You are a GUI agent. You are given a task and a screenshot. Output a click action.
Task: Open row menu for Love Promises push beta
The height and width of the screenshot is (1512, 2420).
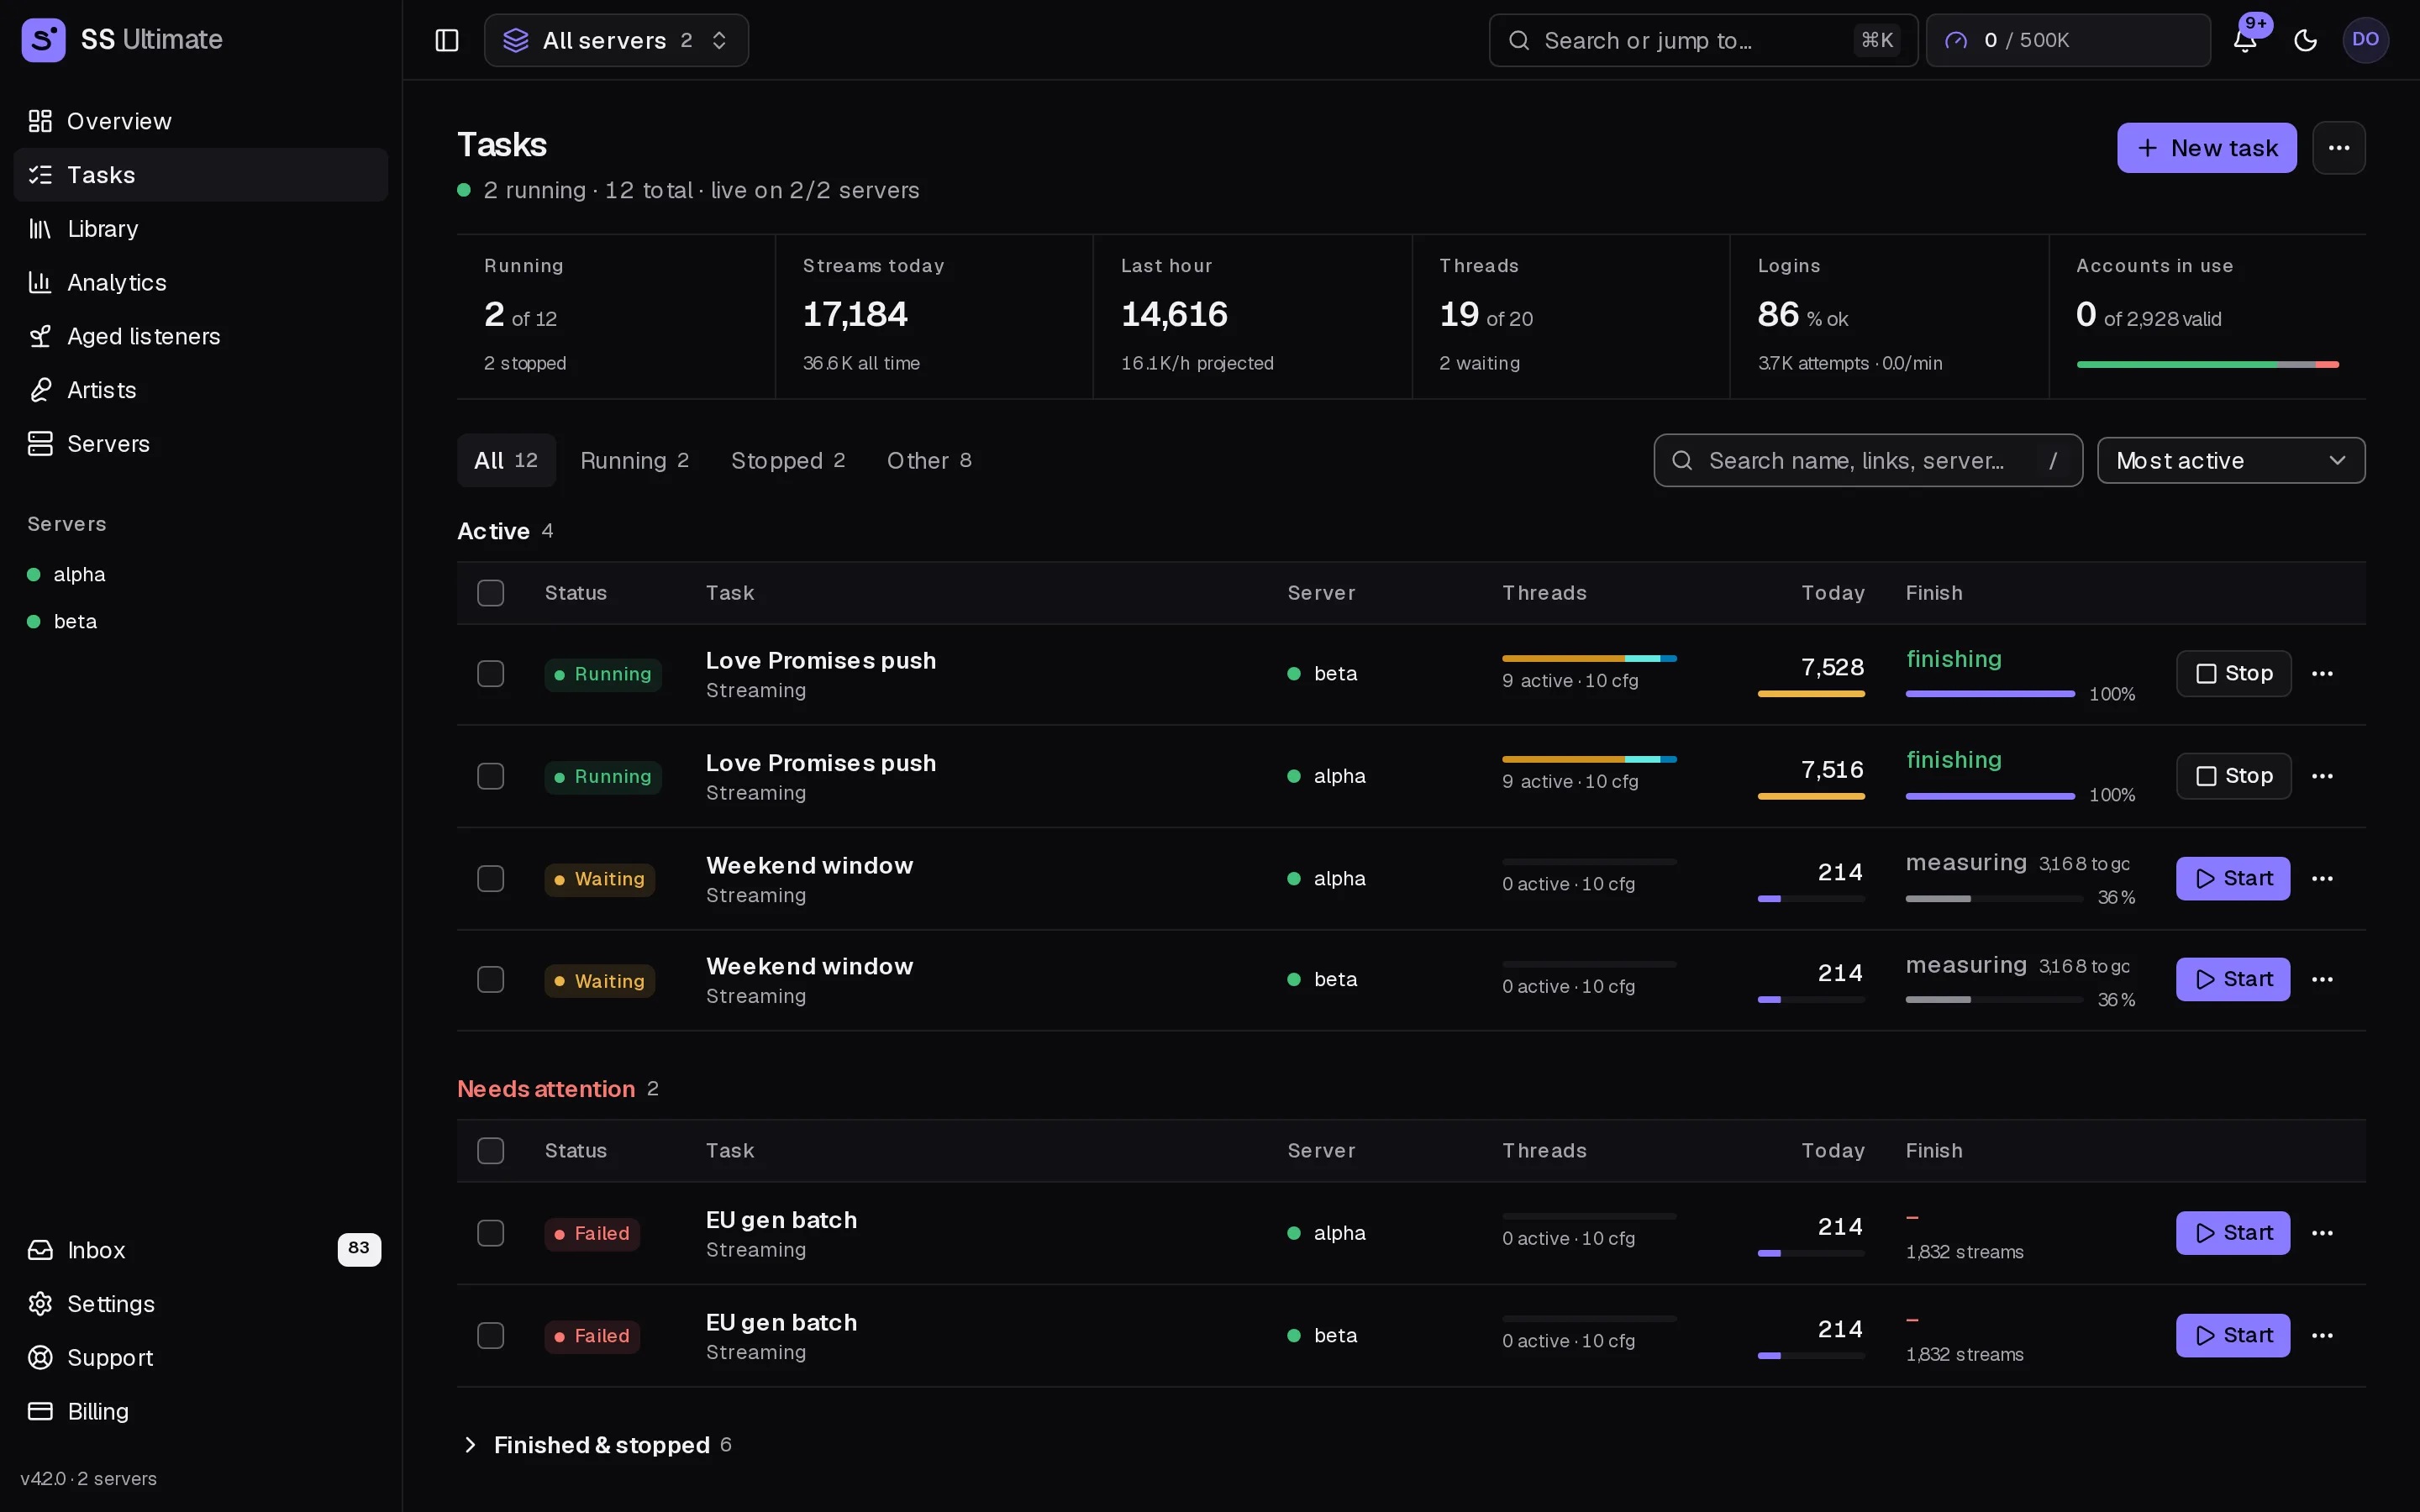pos(2322,674)
